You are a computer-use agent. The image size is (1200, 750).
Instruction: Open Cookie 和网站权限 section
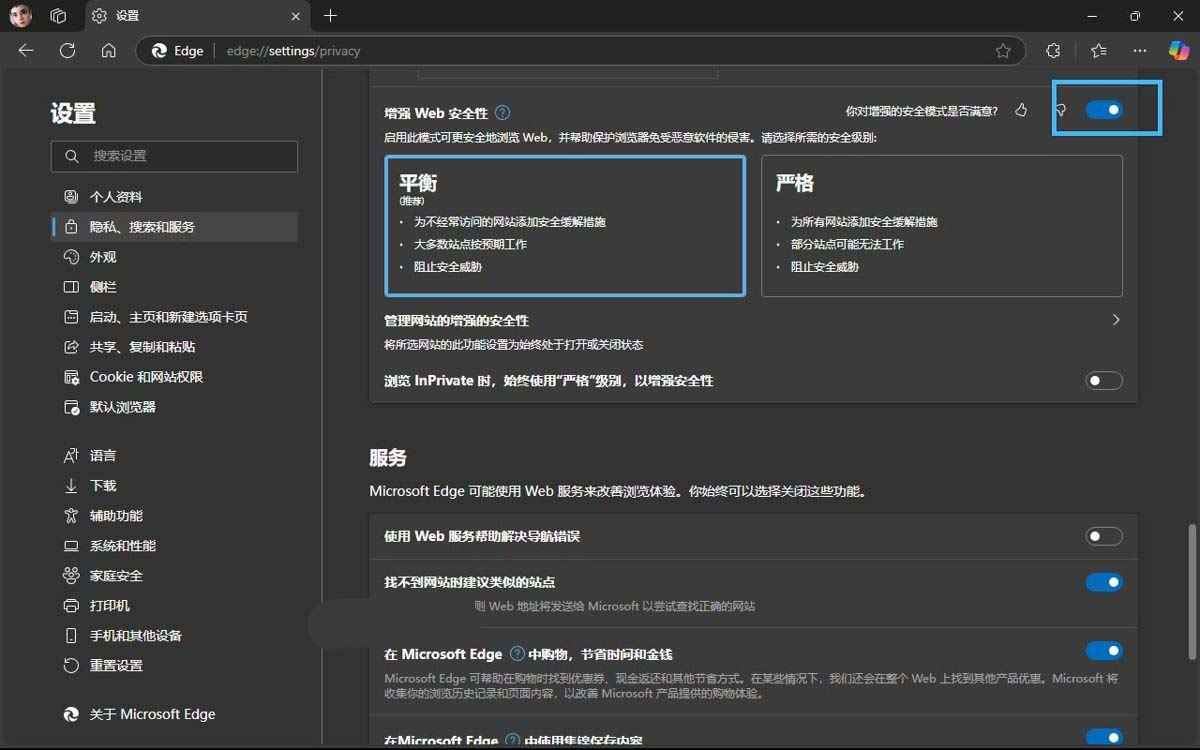[175, 377]
